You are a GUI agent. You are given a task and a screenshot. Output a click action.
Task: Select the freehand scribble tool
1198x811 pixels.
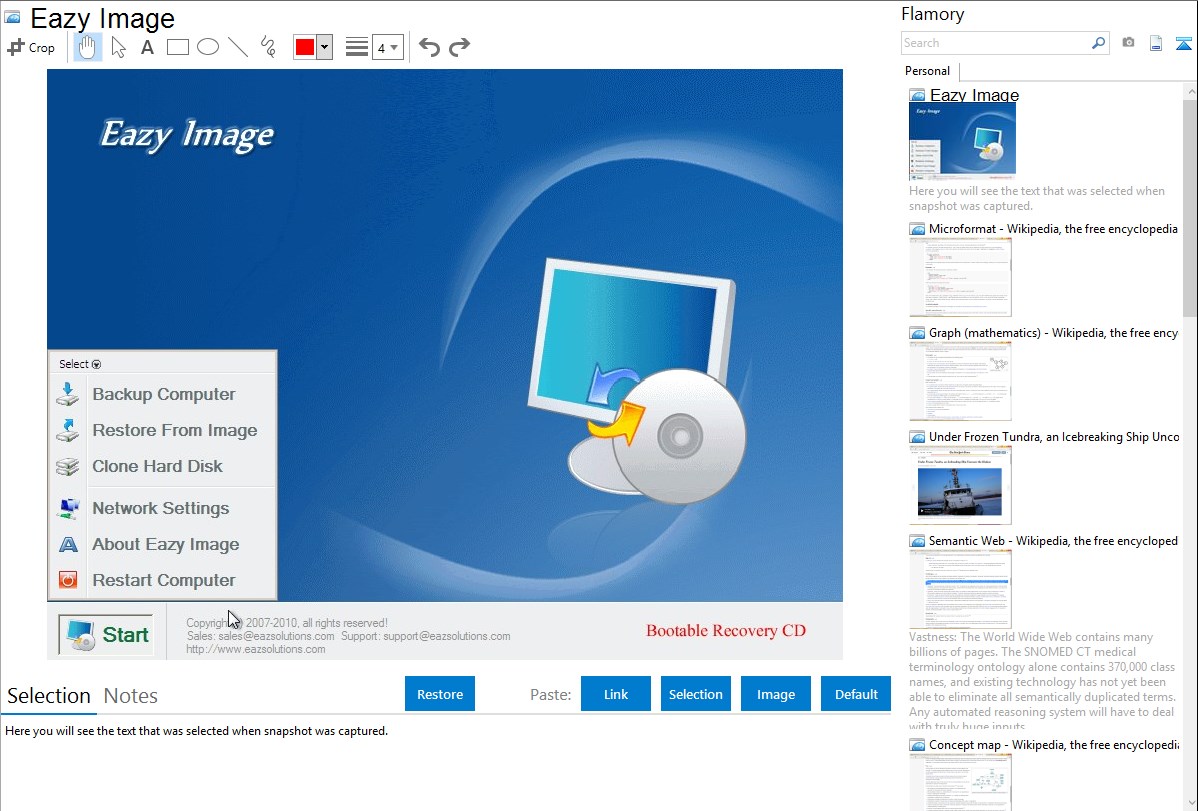(268, 47)
